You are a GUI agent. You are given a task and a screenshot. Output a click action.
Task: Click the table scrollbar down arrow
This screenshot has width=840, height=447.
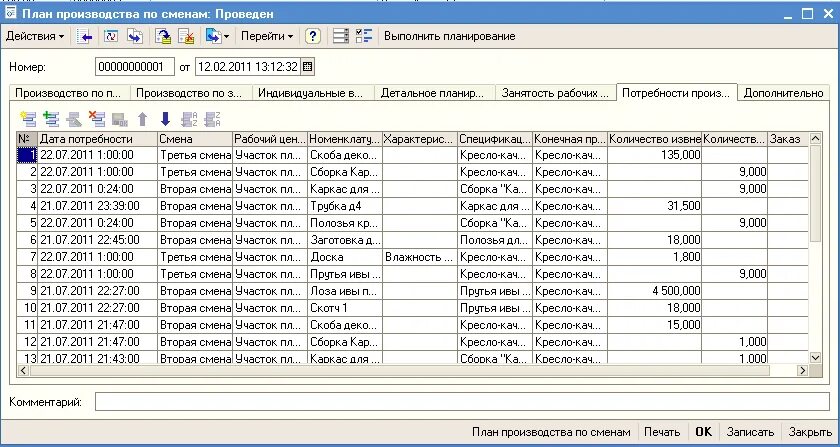point(815,357)
